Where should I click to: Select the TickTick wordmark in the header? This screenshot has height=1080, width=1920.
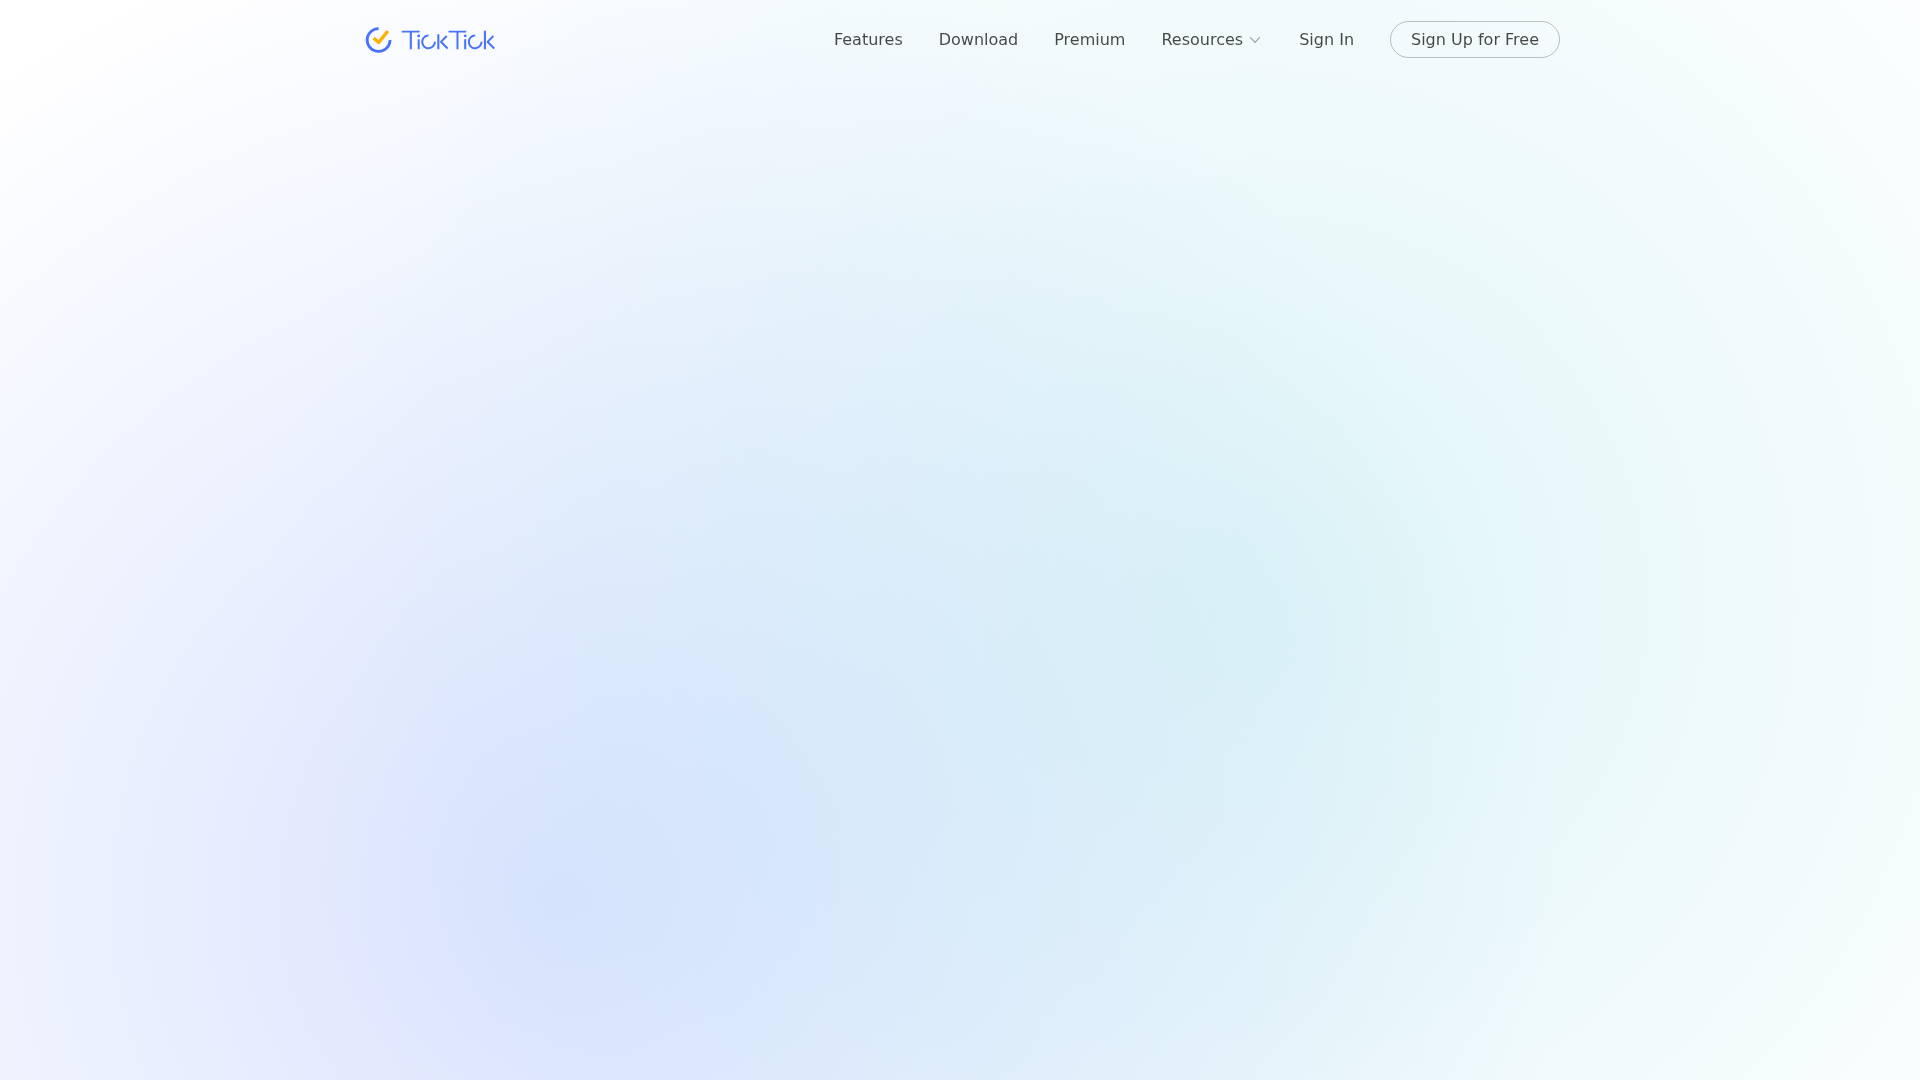click(448, 40)
